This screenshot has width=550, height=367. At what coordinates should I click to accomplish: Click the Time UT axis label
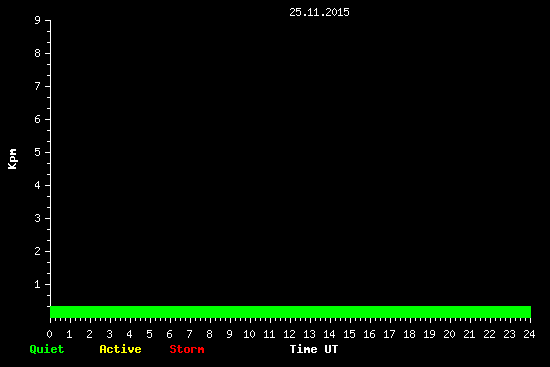coord(314,349)
